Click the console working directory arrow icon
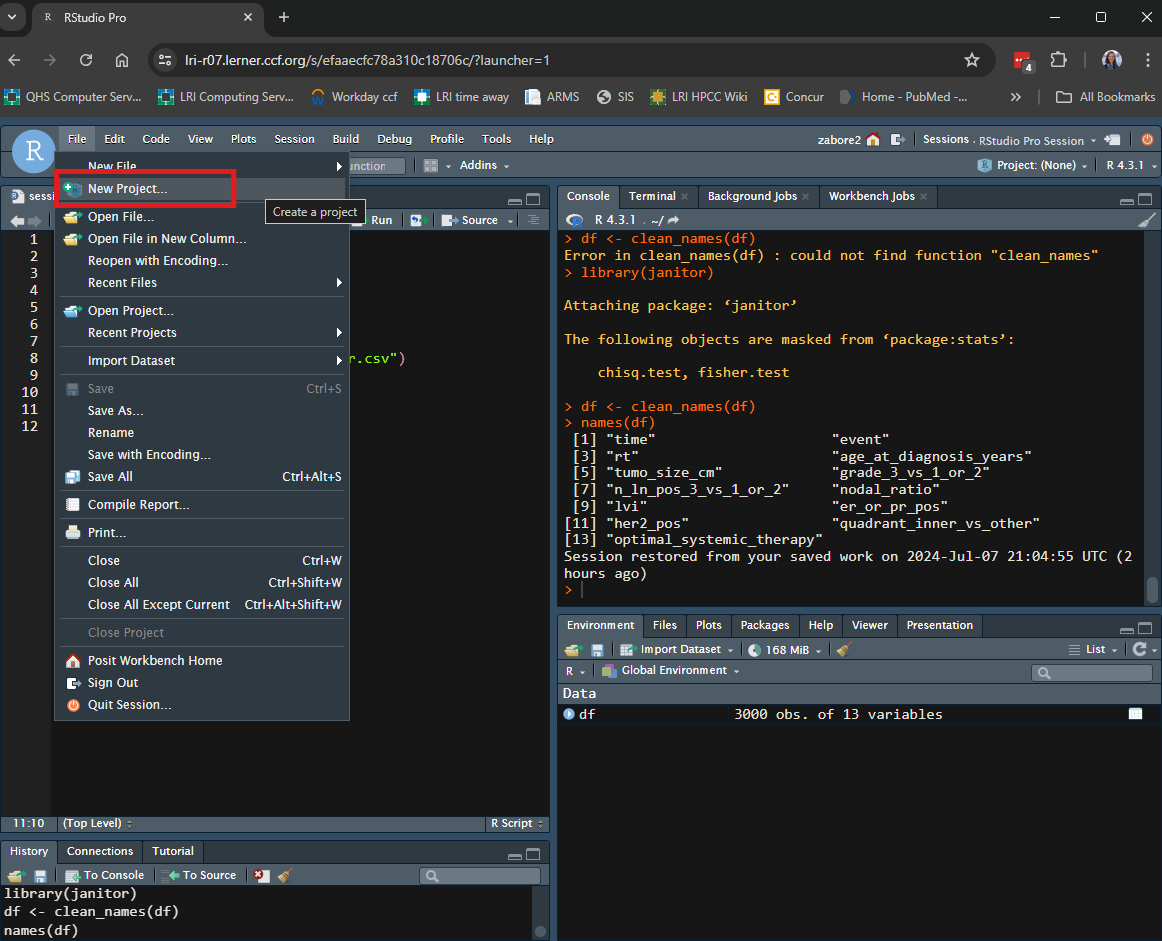Image resolution: width=1162 pixels, height=941 pixels. point(673,220)
